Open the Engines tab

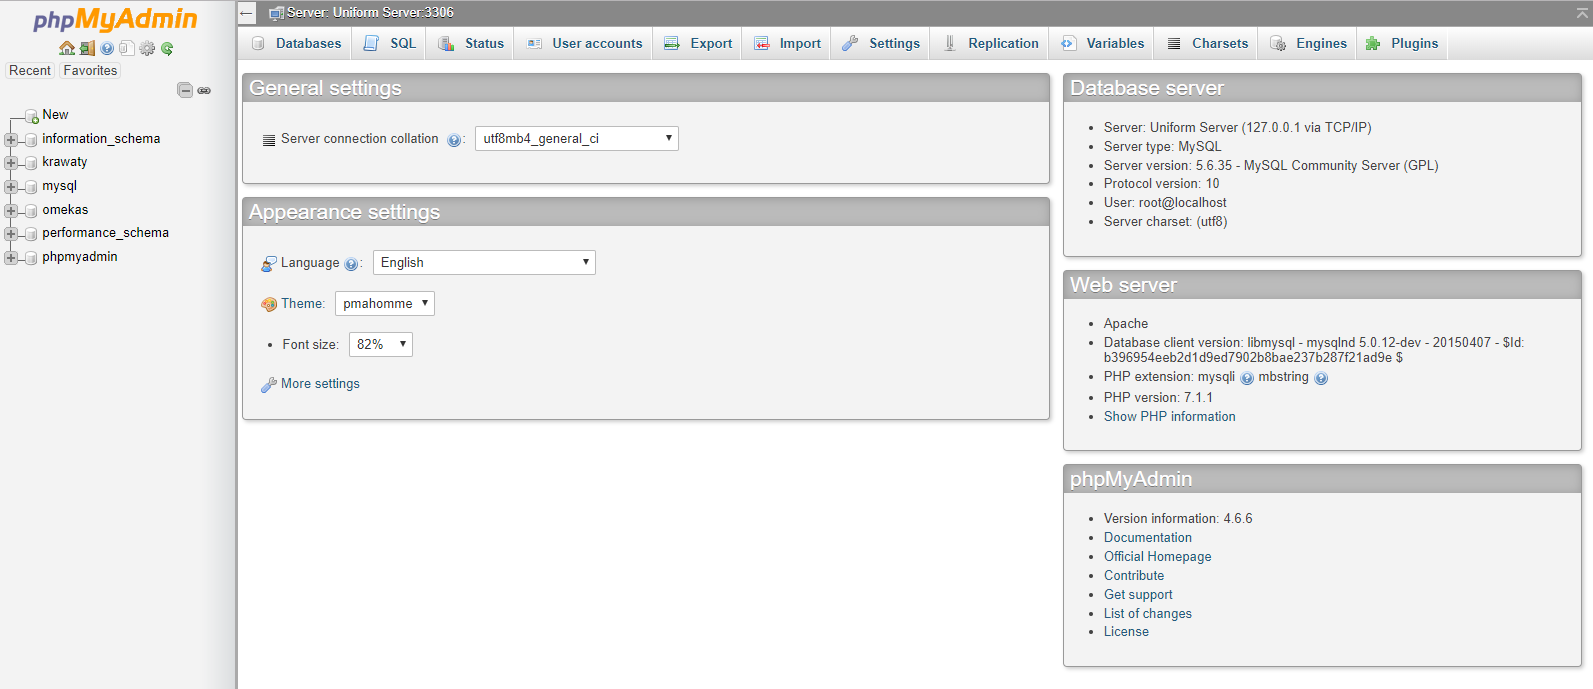[1308, 43]
